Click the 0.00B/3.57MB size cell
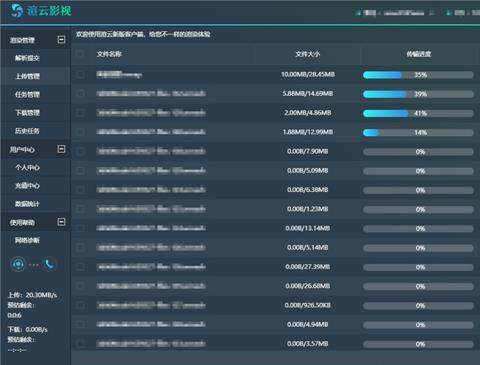Screen dimensions: 480x365 307,344
